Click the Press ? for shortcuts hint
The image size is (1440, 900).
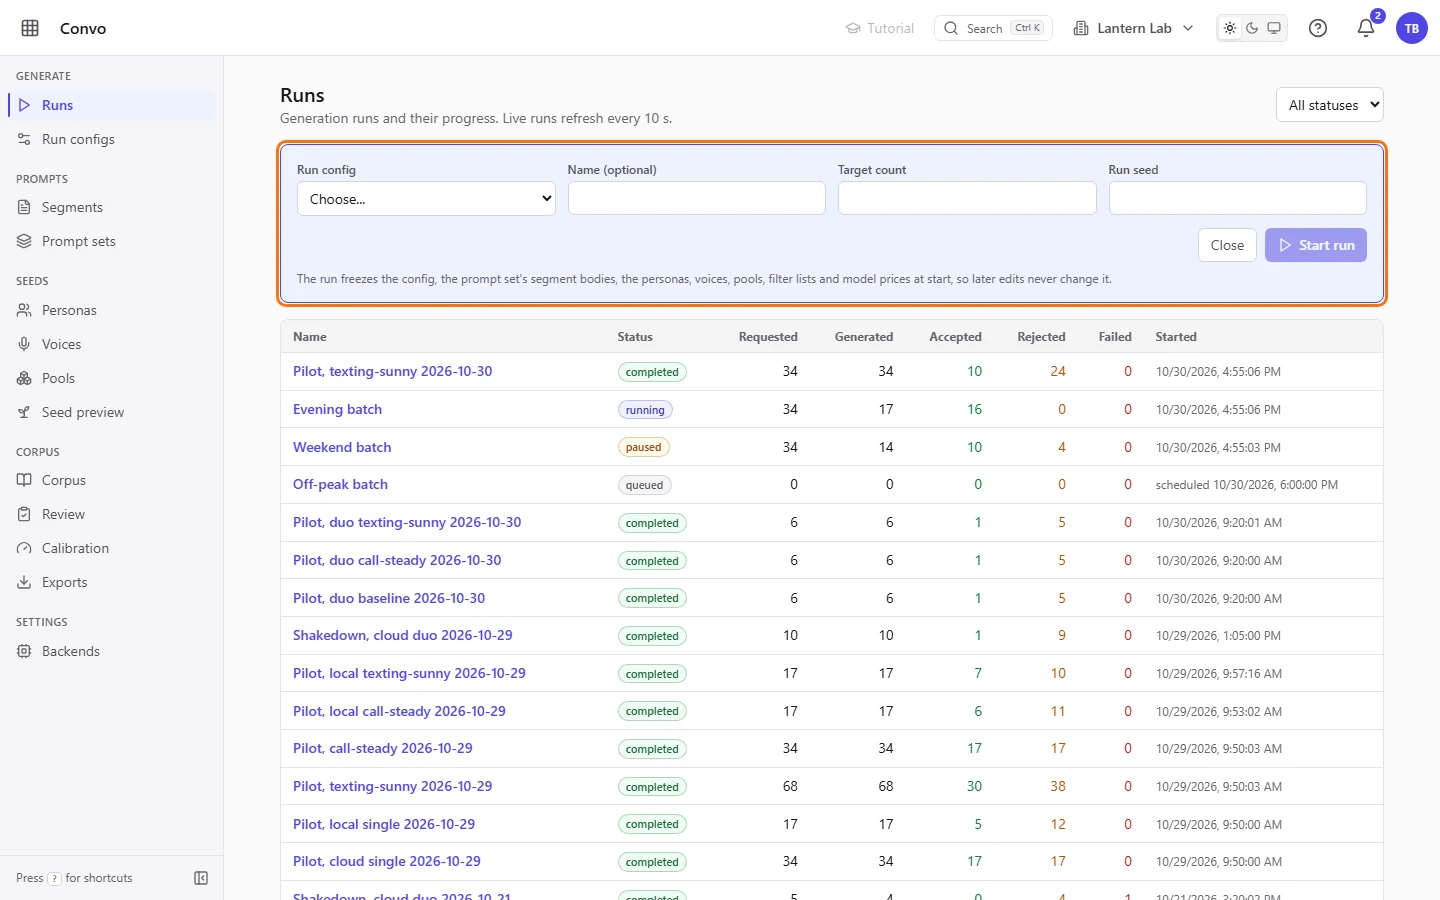[74, 878]
